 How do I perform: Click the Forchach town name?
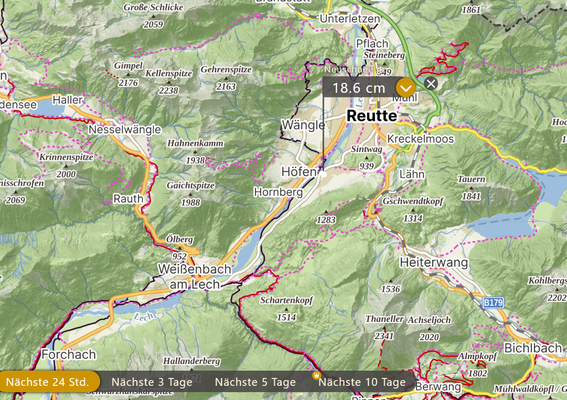[x=69, y=354]
